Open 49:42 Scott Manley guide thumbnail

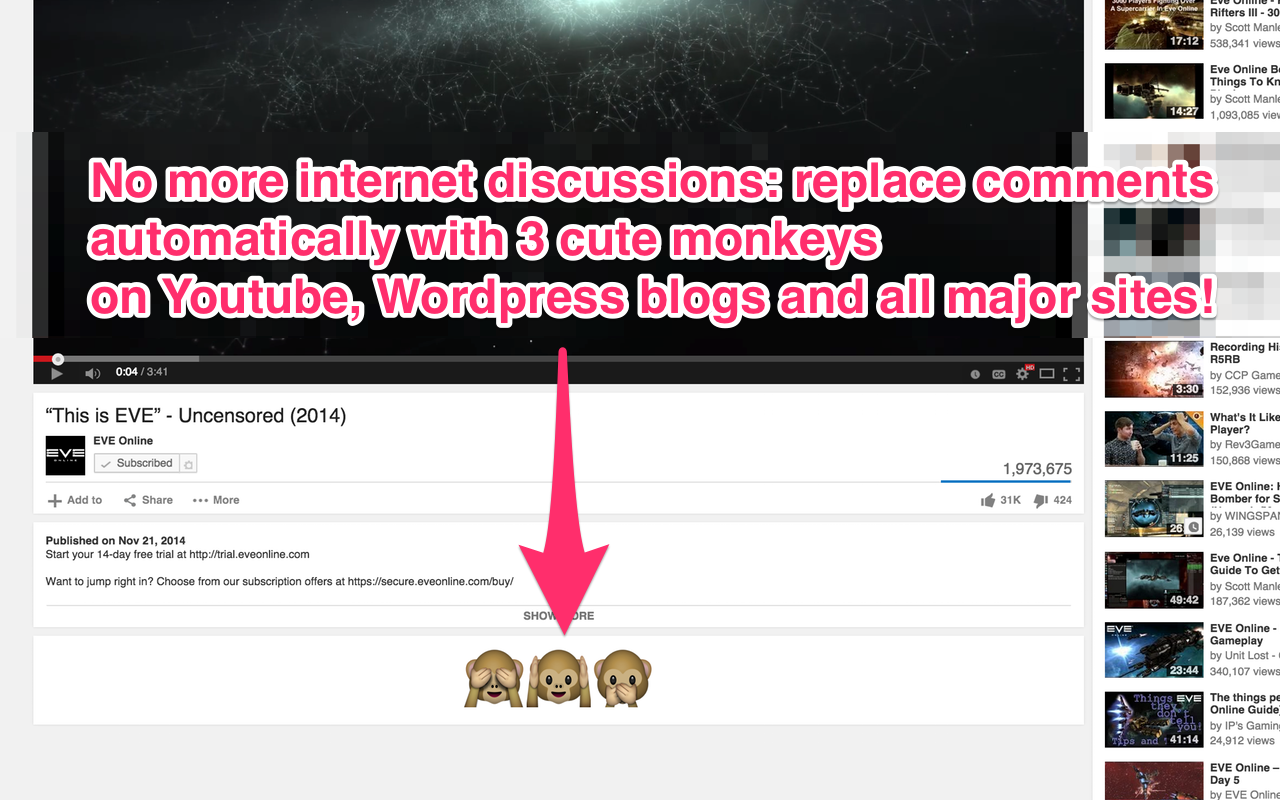(x=1154, y=580)
